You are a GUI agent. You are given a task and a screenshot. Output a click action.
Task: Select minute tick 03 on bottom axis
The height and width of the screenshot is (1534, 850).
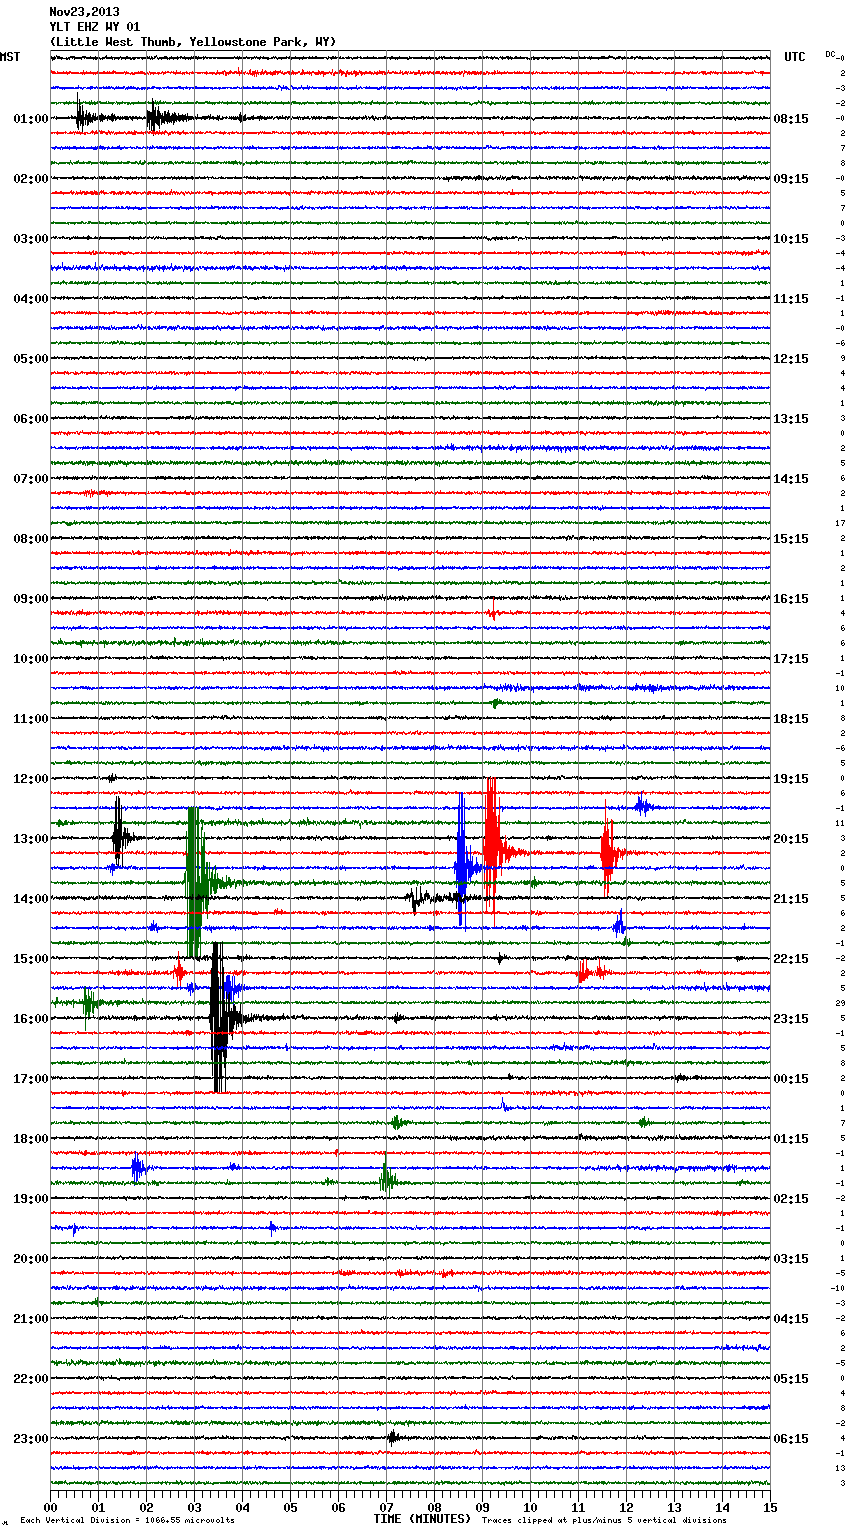coord(194,1507)
